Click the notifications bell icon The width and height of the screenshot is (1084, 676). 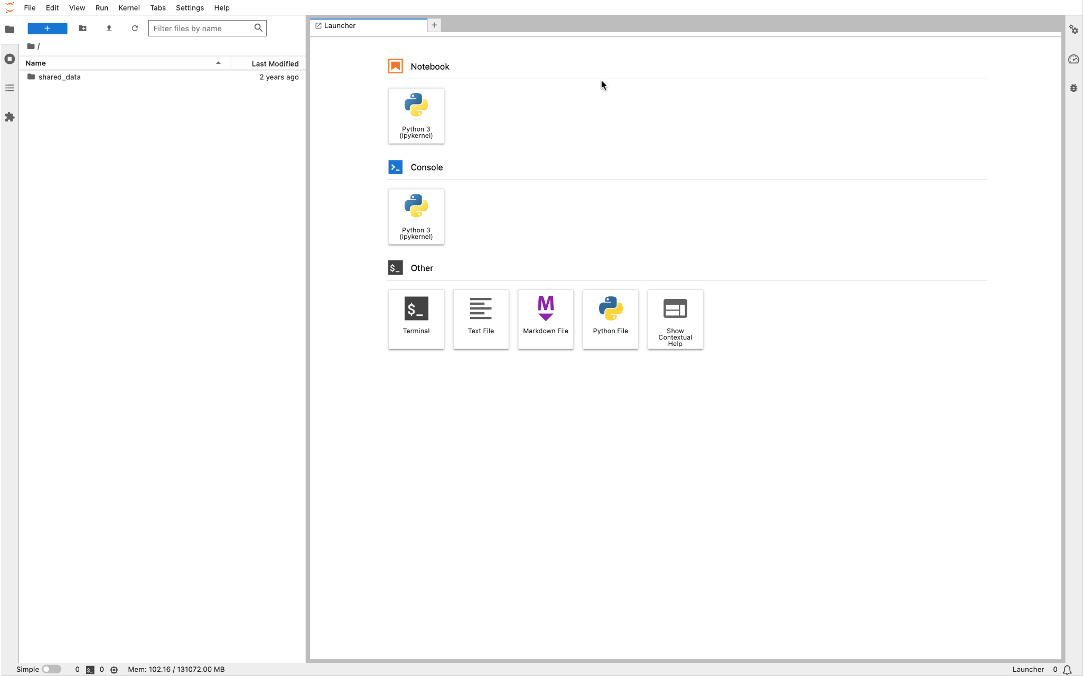[1067, 669]
